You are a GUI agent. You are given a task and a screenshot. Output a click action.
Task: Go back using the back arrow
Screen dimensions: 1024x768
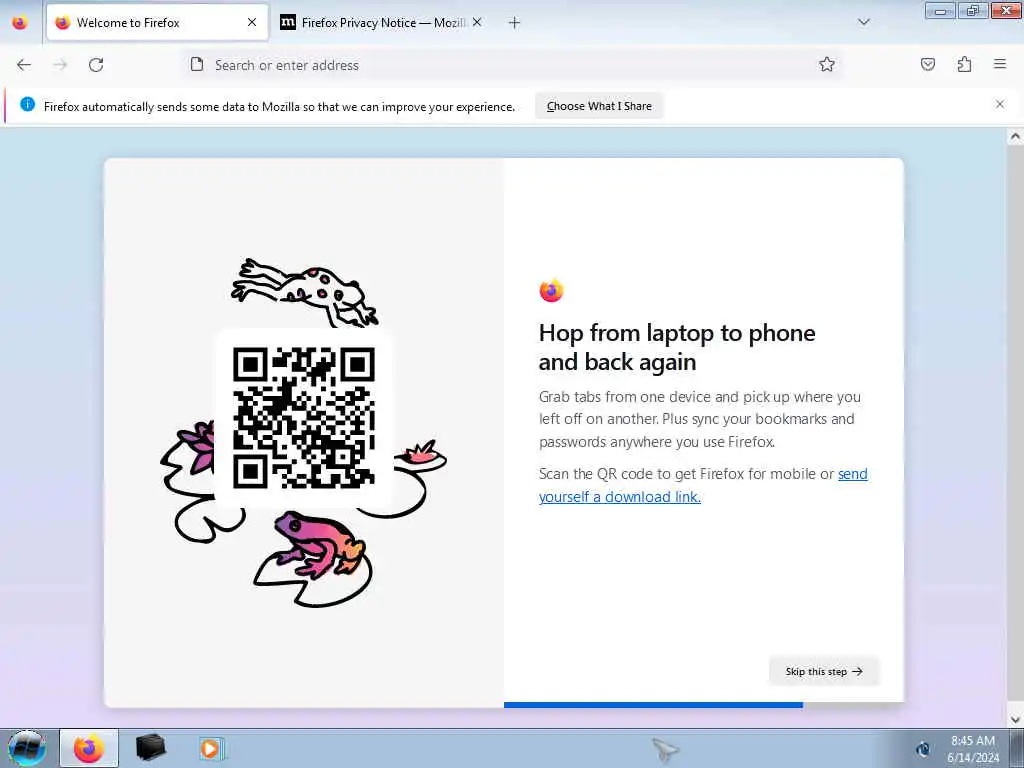[x=24, y=65]
